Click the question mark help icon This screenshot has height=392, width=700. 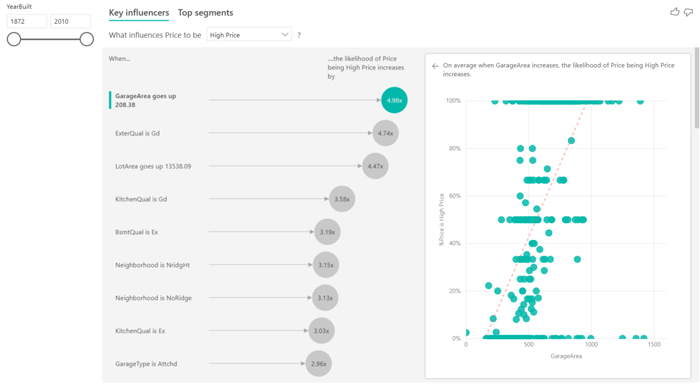(299, 35)
